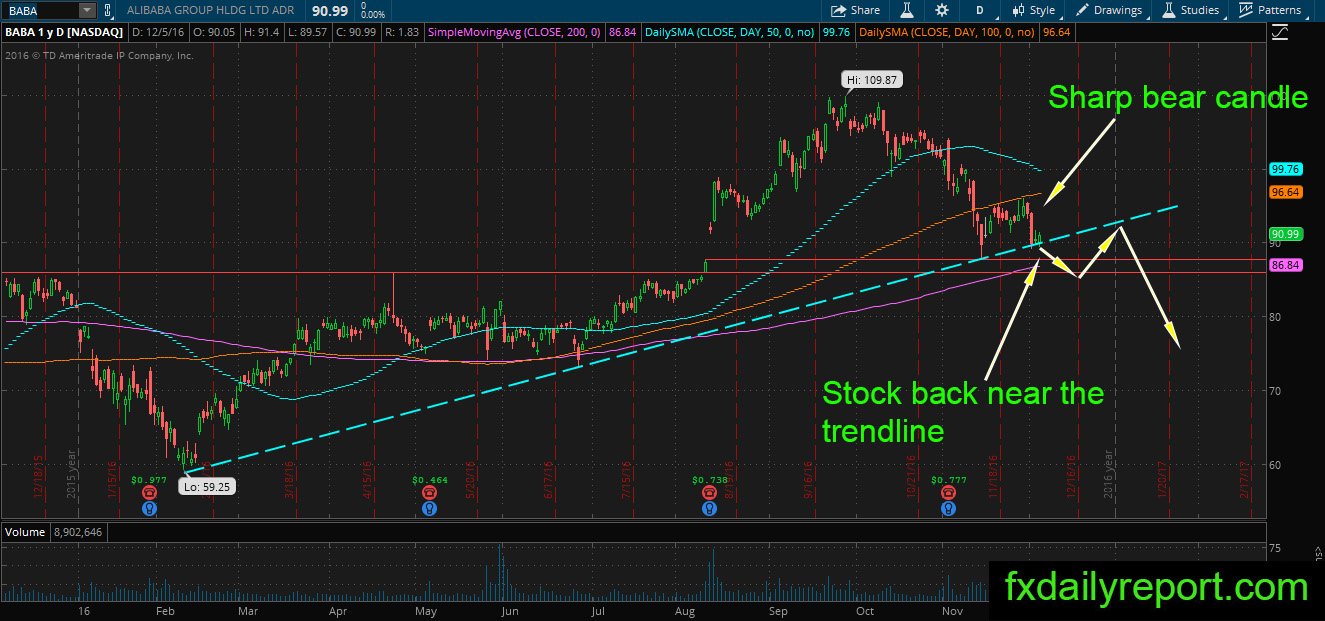Click lightbulb icon under $0.777 earnings
This screenshot has width=1325, height=621.
tap(948, 508)
